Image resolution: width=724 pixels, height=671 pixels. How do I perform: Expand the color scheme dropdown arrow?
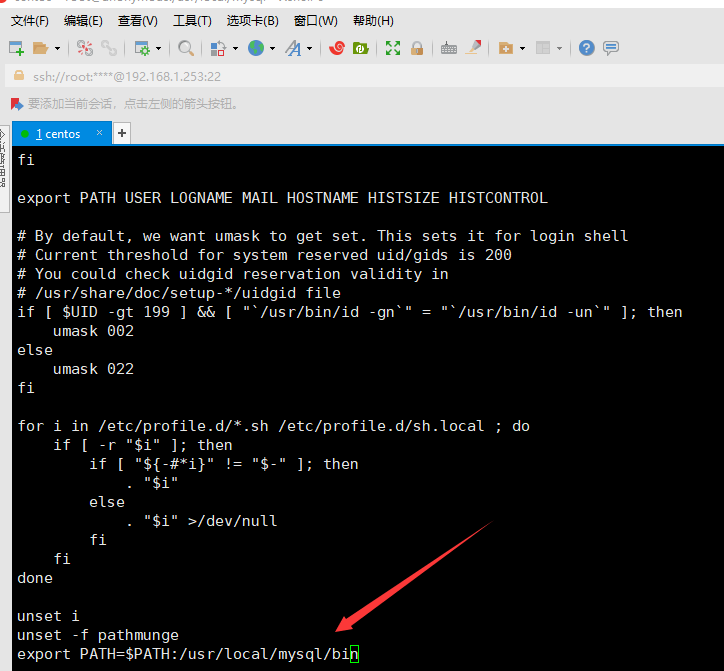[235, 48]
